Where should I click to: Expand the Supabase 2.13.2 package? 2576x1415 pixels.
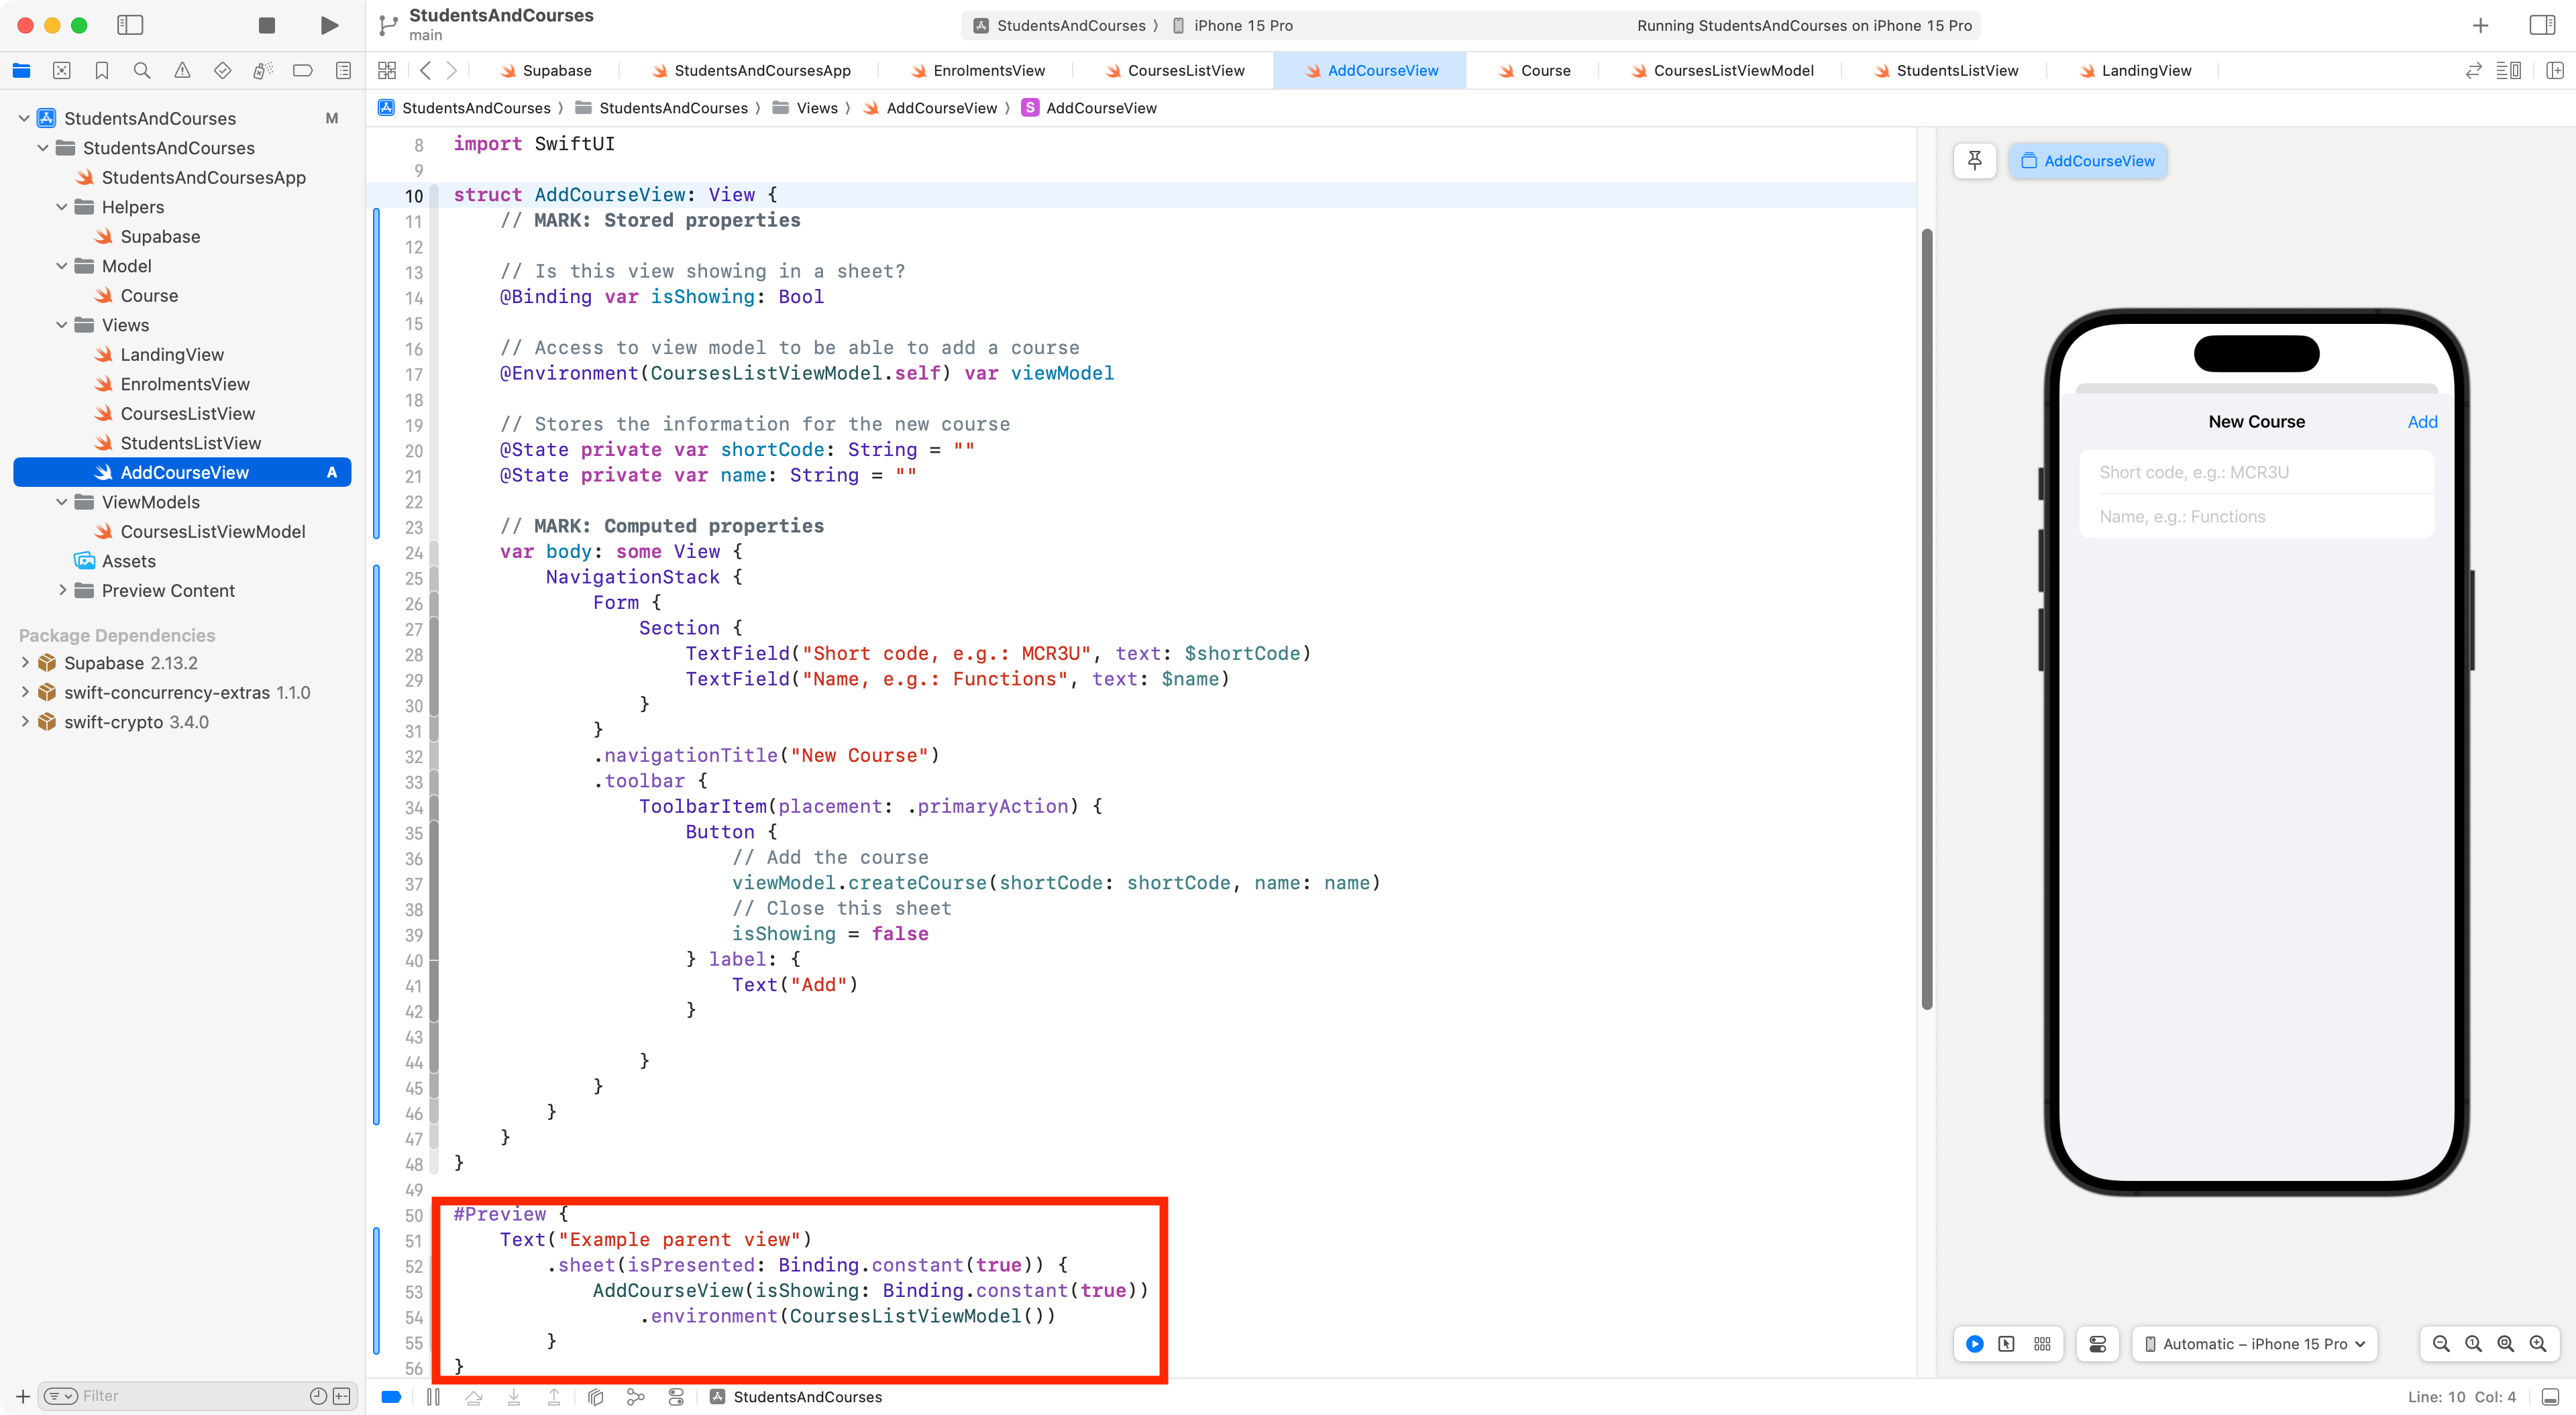pos(25,662)
